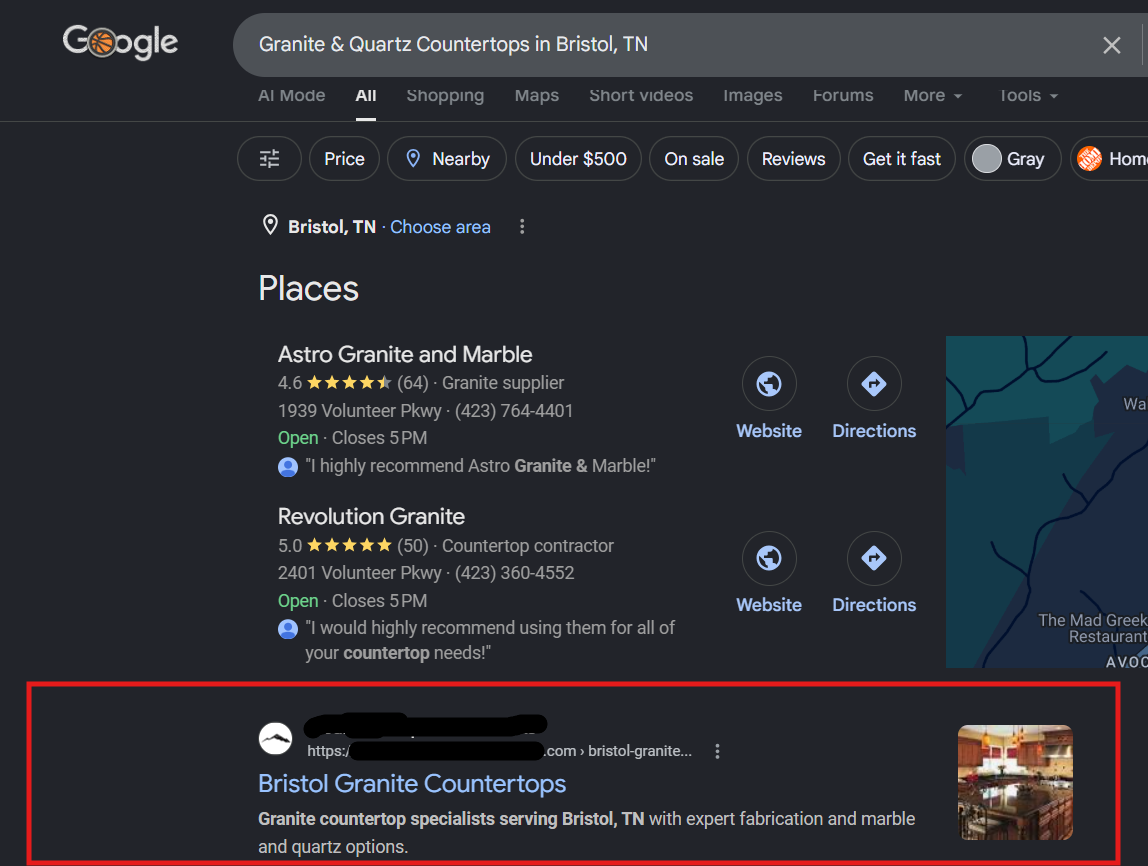Select the Price filter chip
This screenshot has height=866, width=1148.
[x=344, y=159]
